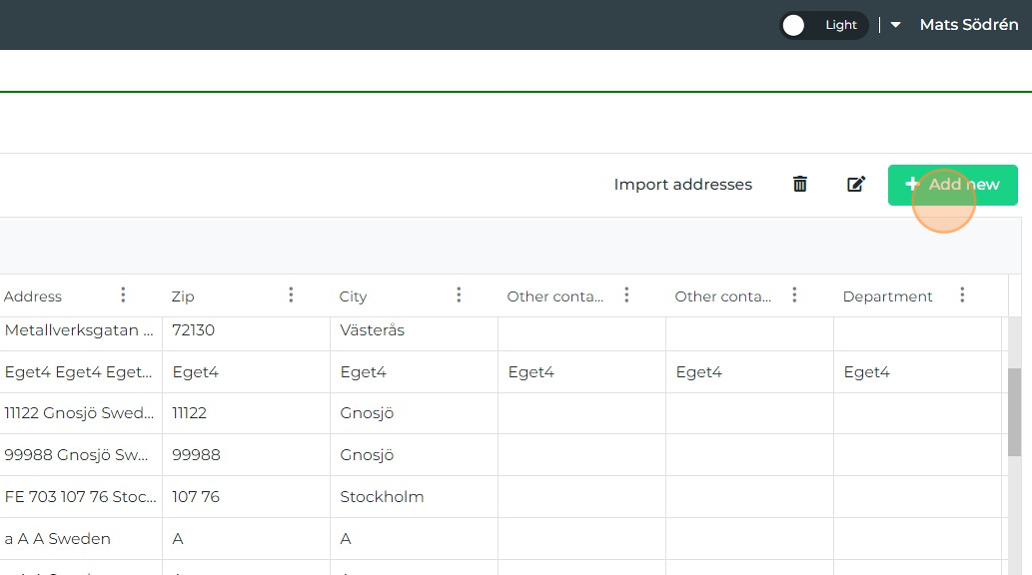
Task: Click Import addresses link
Action: [x=682, y=184]
